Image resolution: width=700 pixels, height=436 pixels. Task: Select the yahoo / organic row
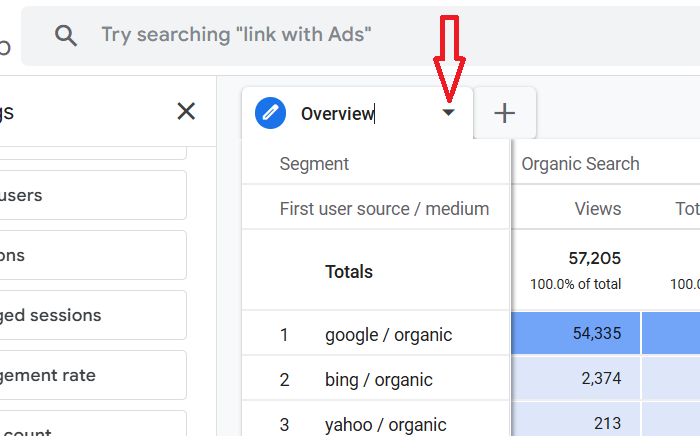[385, 423]
